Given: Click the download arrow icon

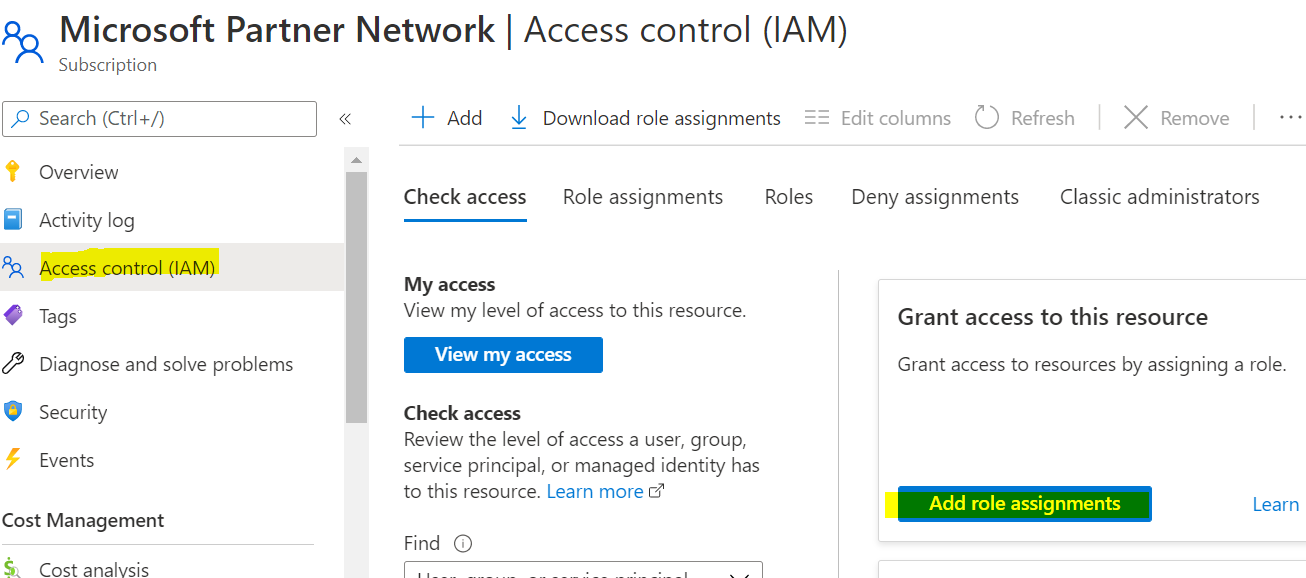Looking at the screenshot, I should [518, 118].
